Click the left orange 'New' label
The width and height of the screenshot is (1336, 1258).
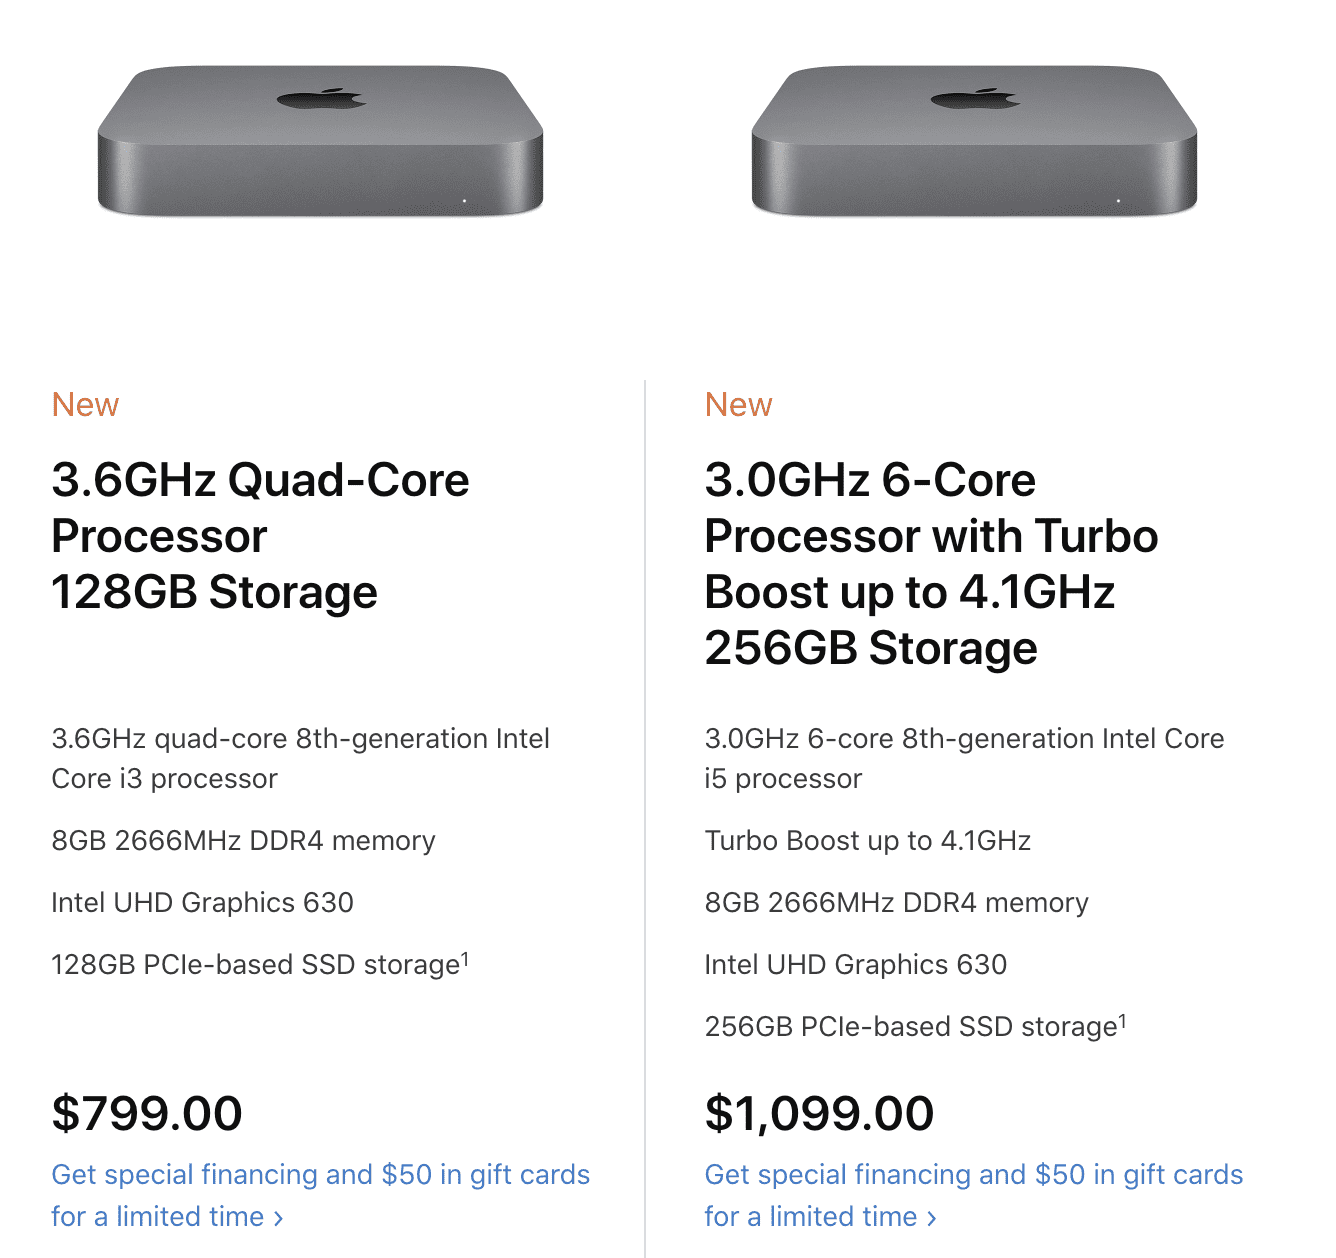click(85, 405)
